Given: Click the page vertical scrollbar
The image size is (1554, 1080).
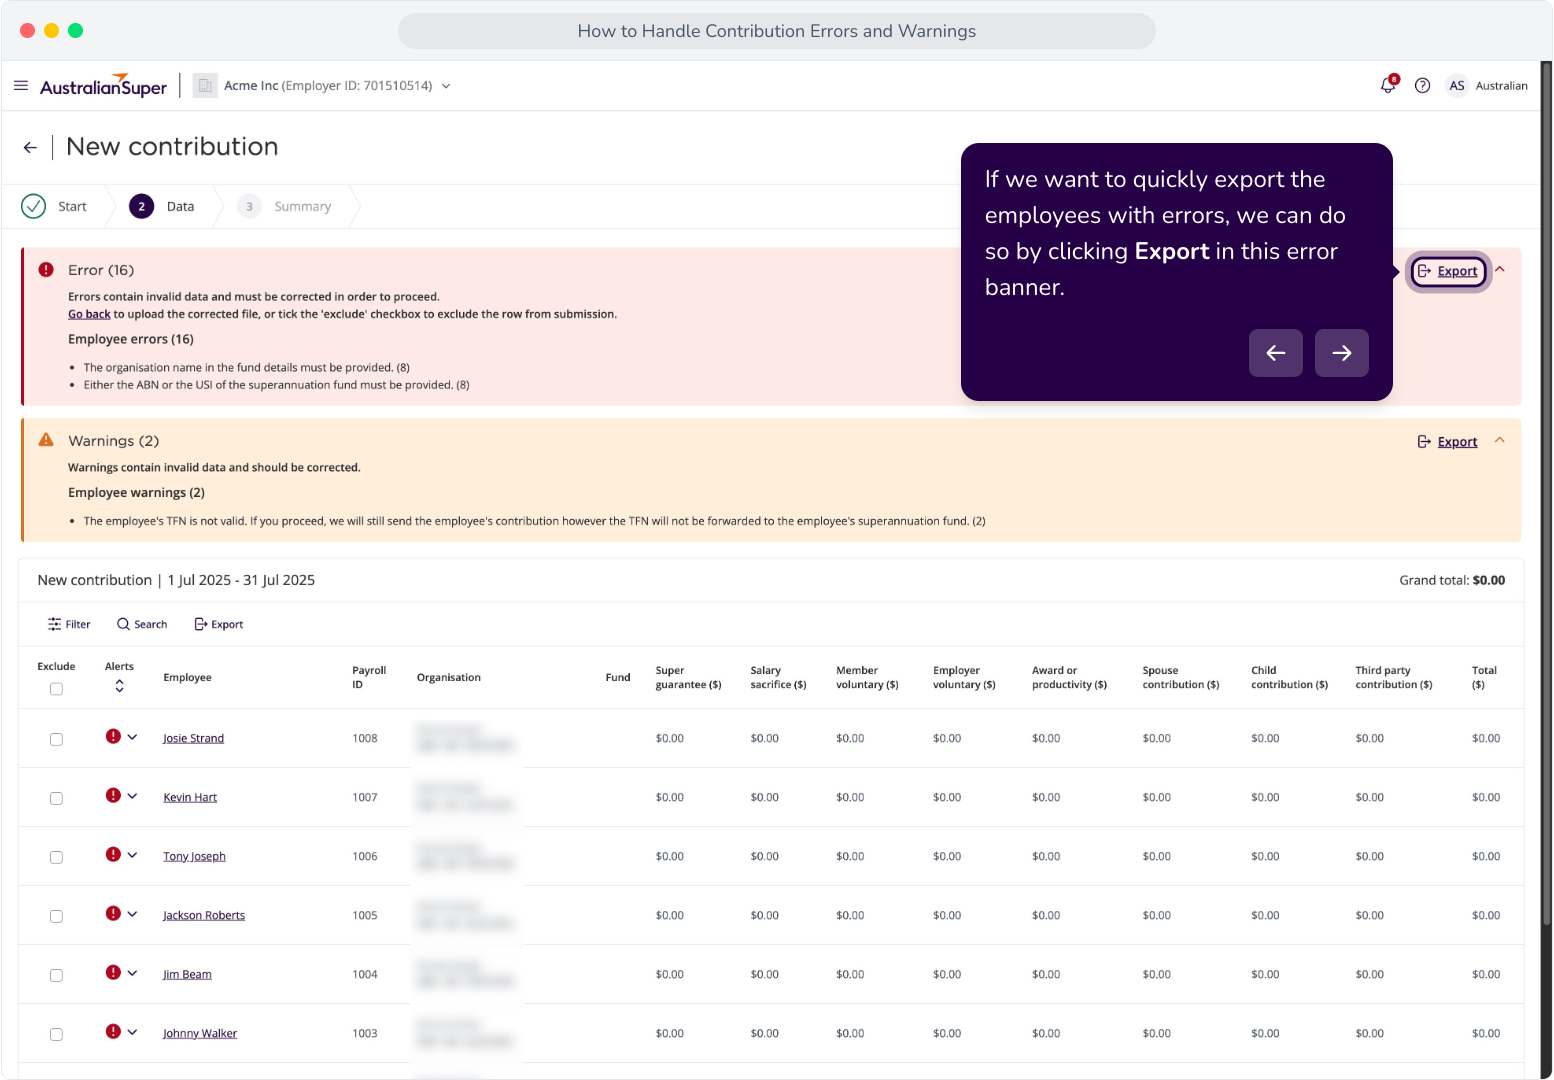Looking at the screenshot, I should [1546, 495].
